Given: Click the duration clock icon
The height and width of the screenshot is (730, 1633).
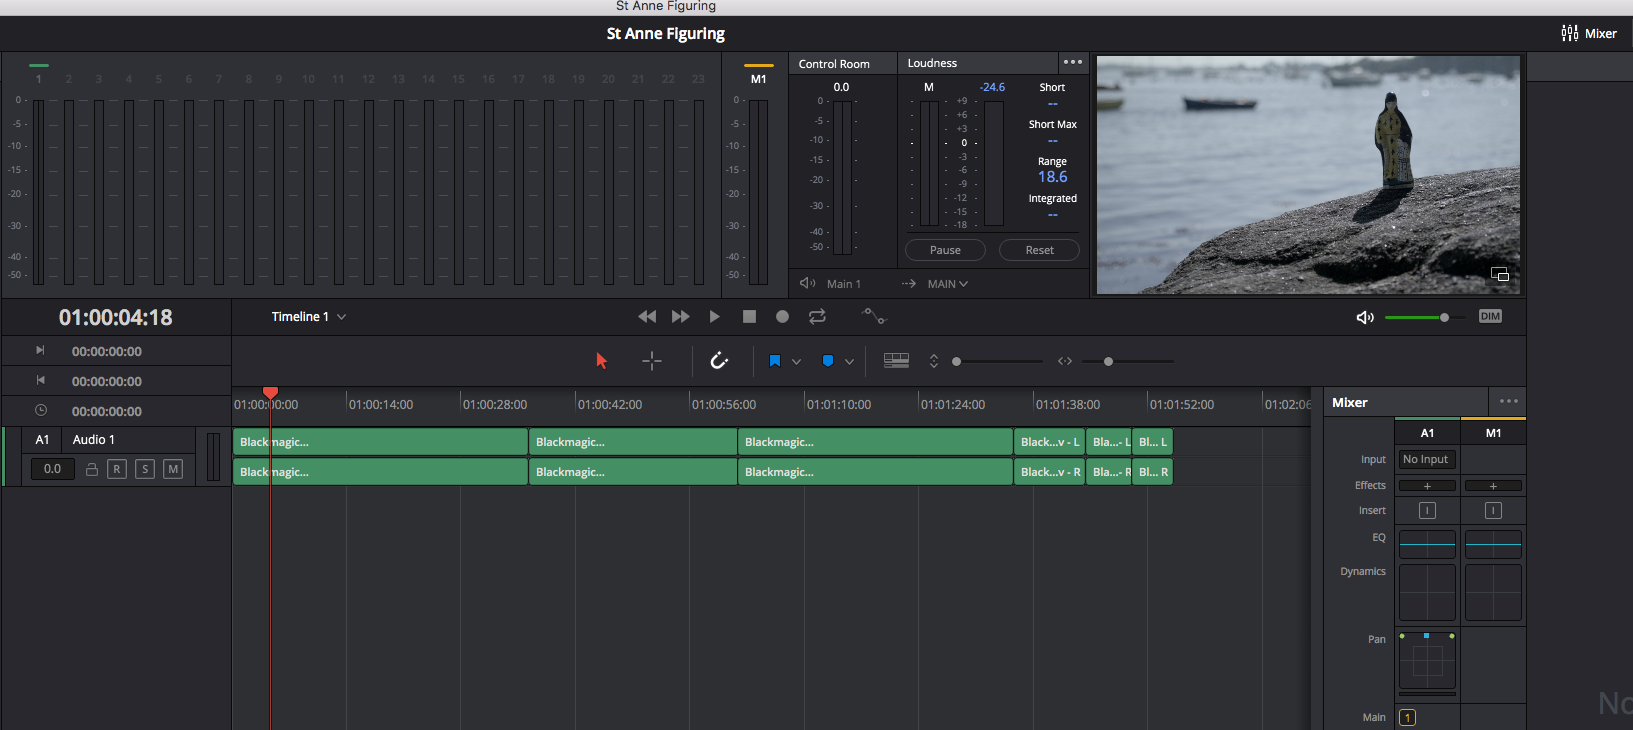Looking at the screenshot, I should click(x=40, y=410).
